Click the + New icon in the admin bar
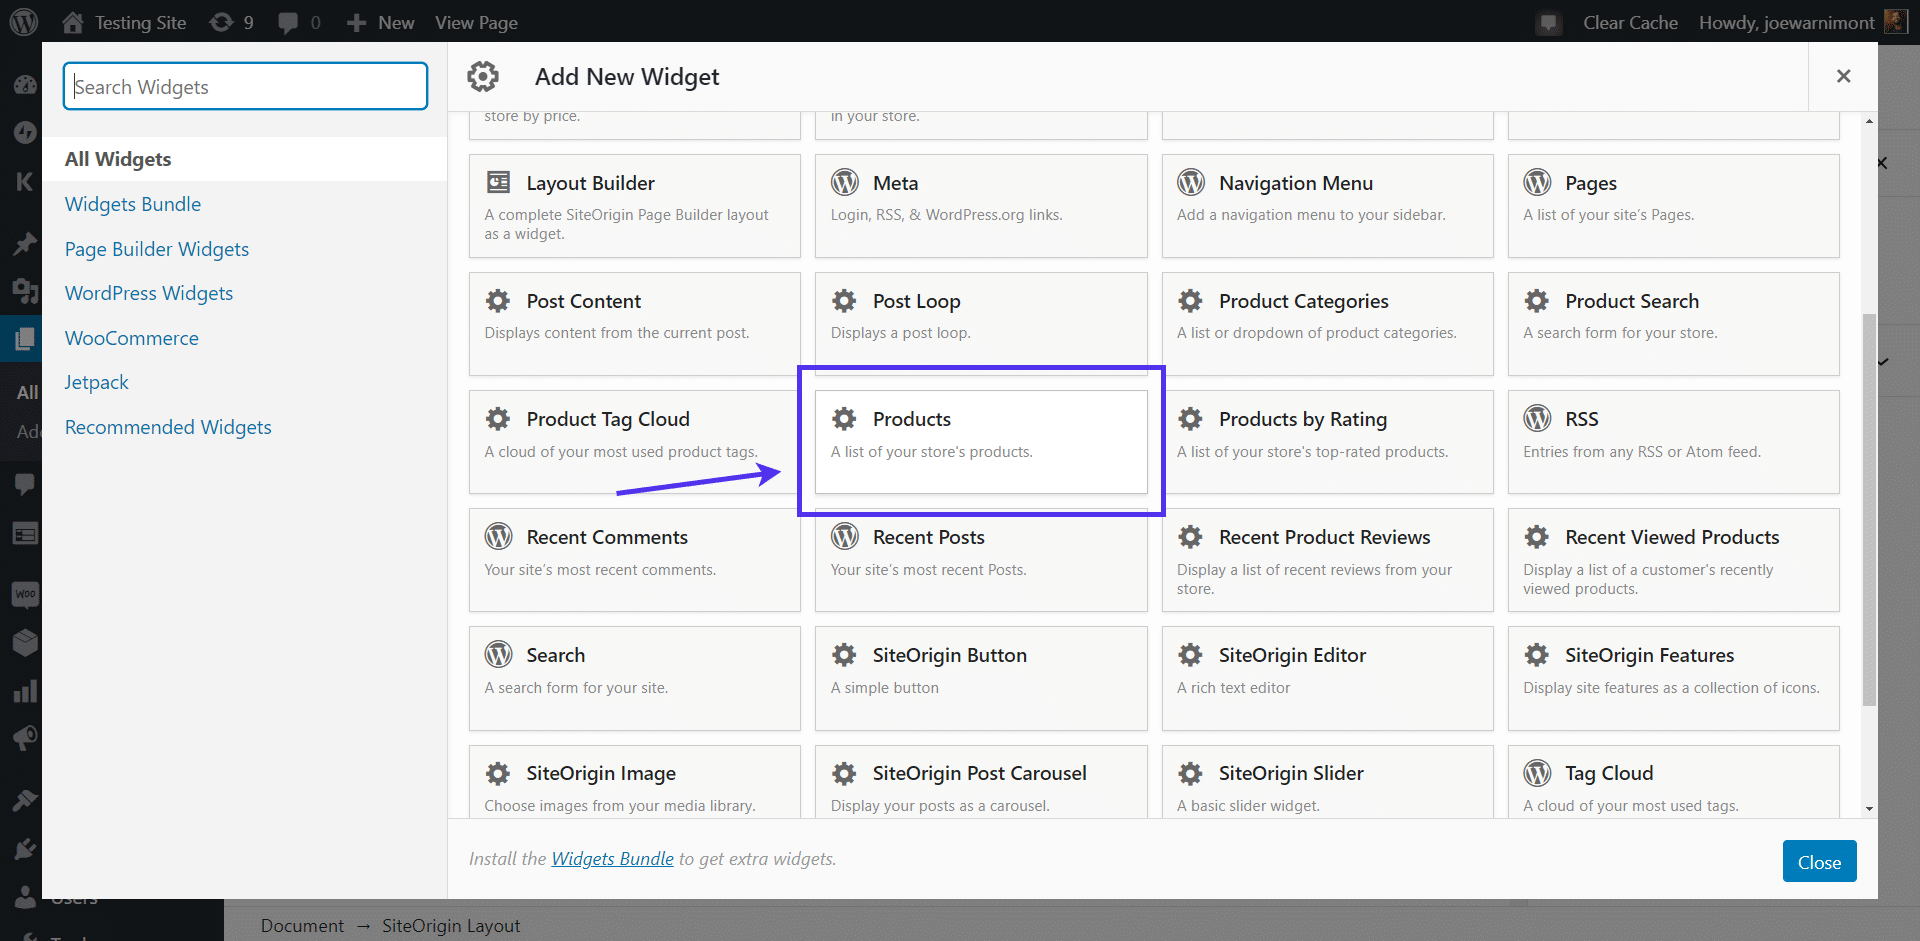The image size is (1920, 941). click(x=356, y=21)
